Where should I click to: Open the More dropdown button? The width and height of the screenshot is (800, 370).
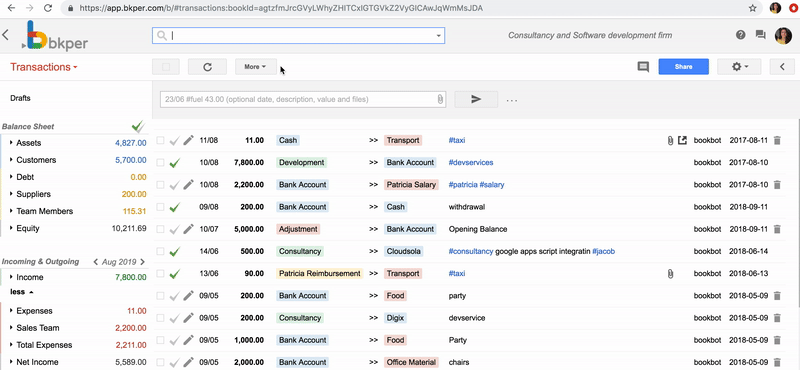pos(255,67)
